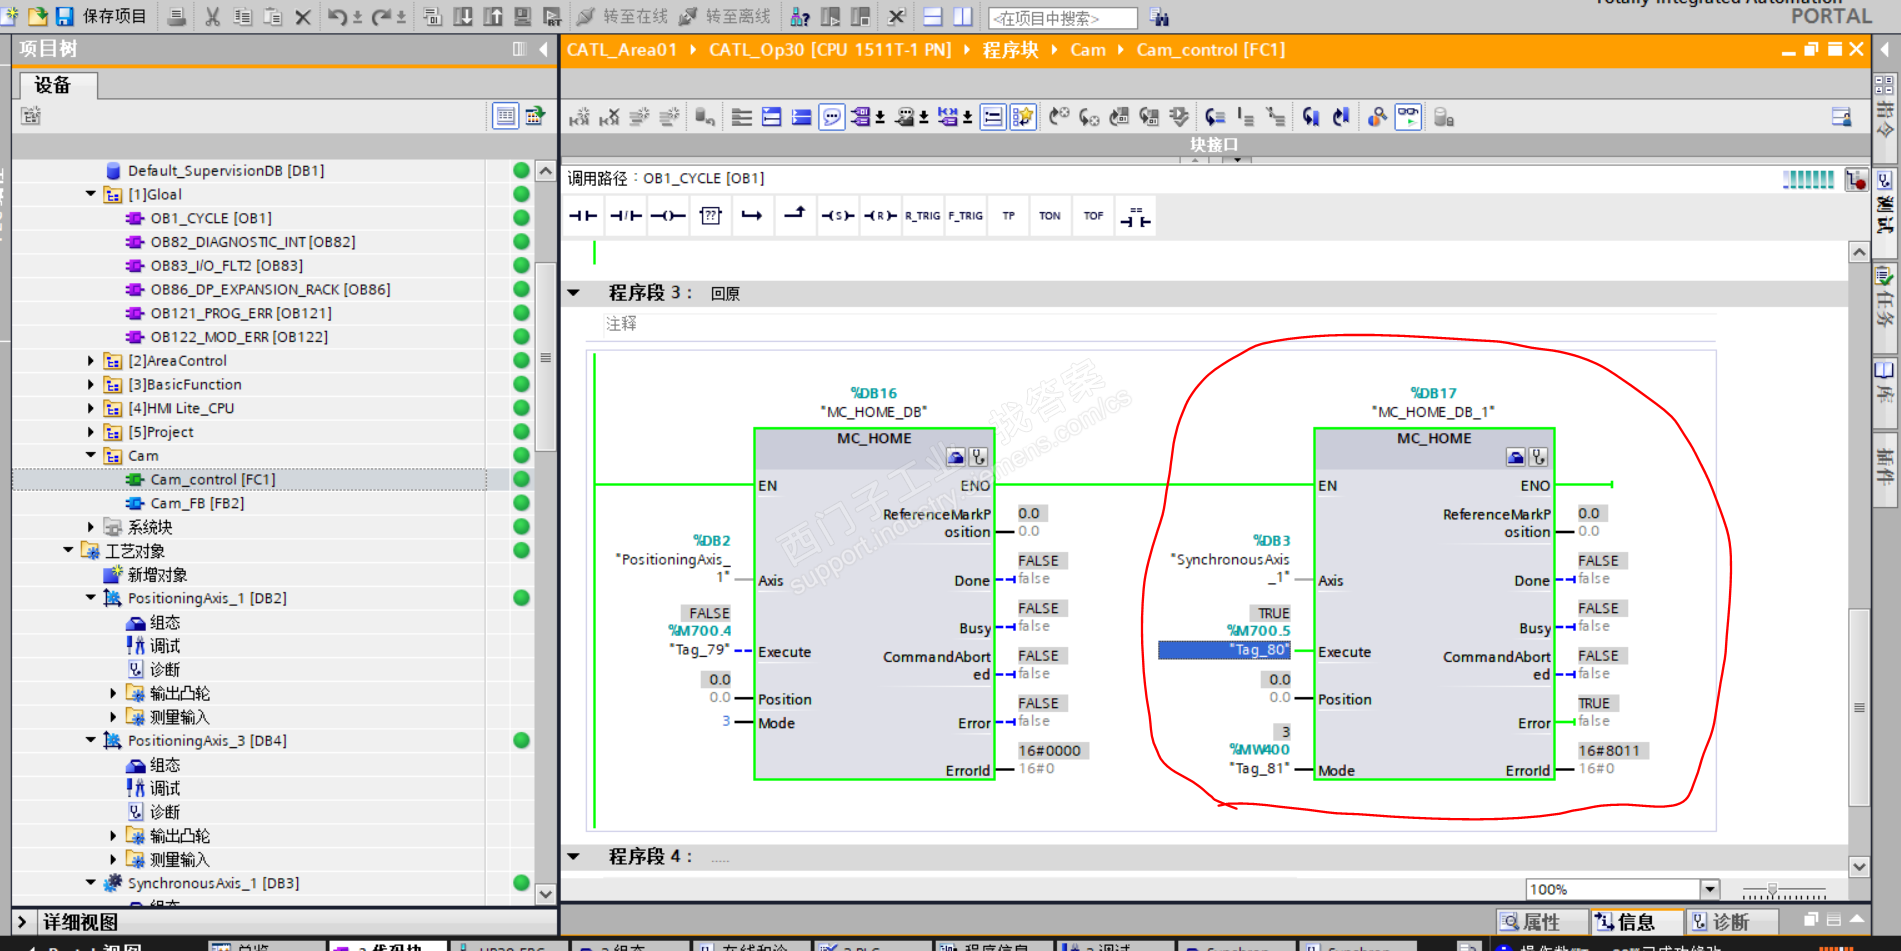Select Cam_FB [FB2] block
The height and width of the screenshot is (951, 1901).
click(x=197, y=504)
